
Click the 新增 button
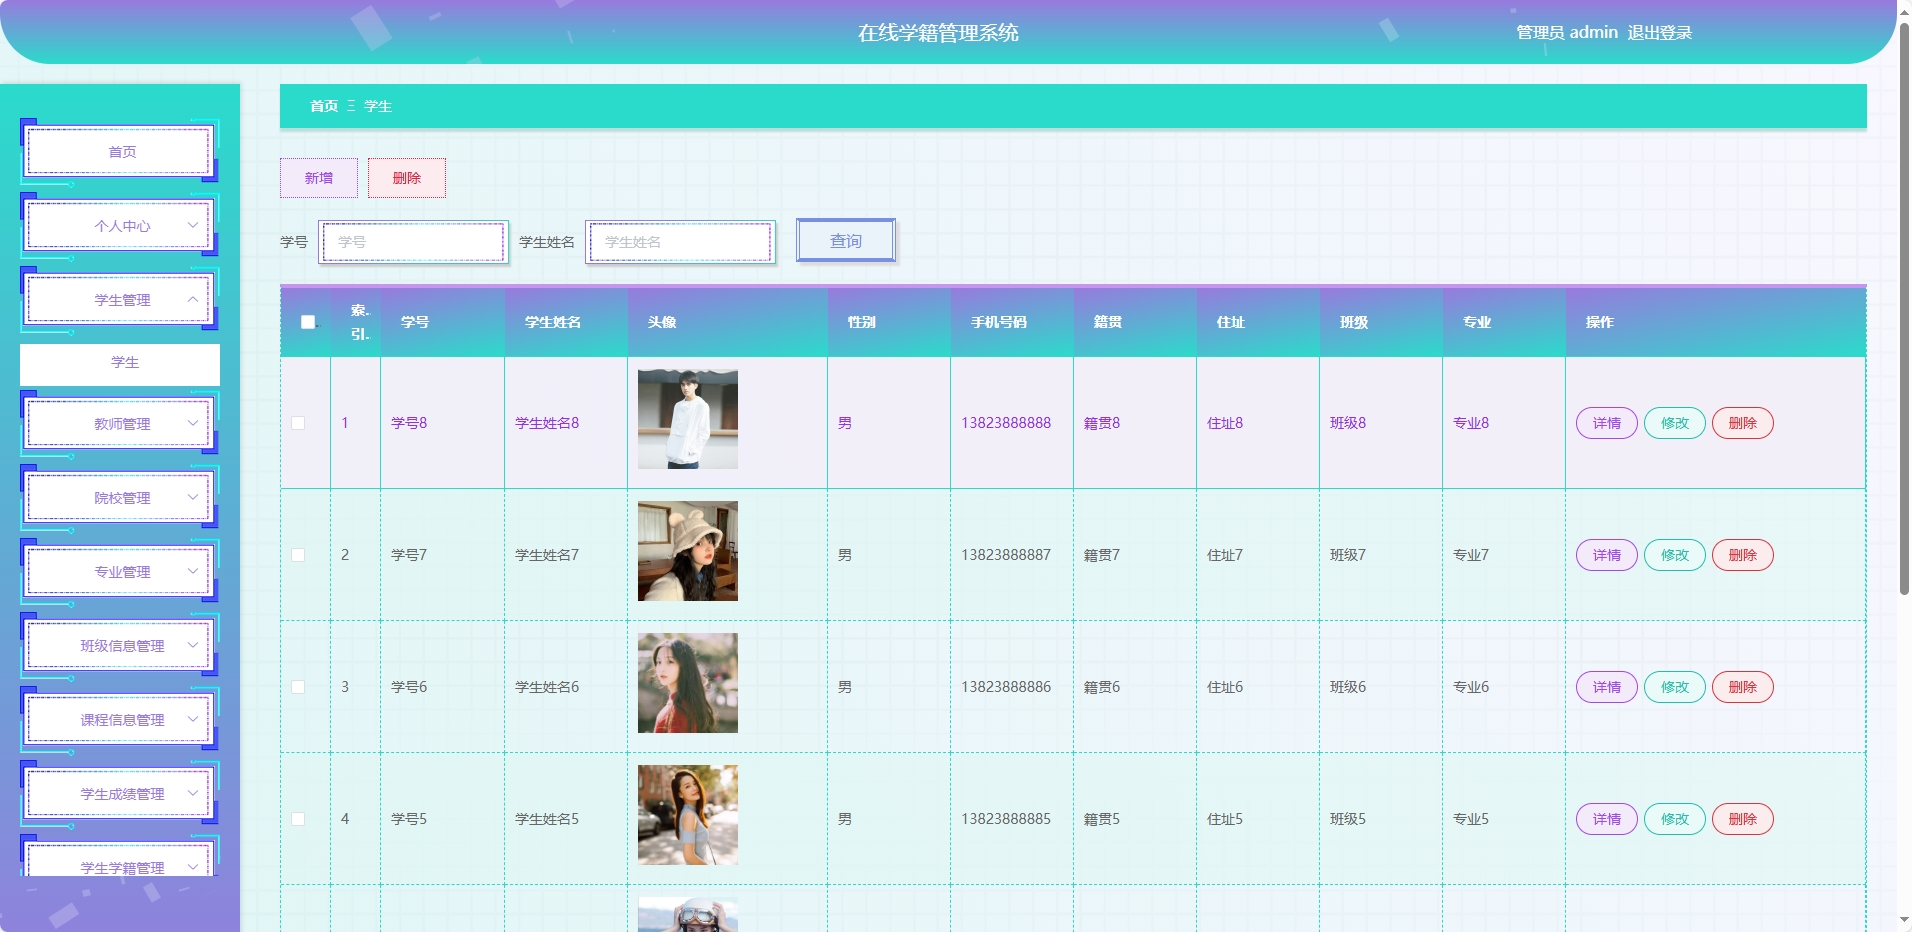[319, 178]
